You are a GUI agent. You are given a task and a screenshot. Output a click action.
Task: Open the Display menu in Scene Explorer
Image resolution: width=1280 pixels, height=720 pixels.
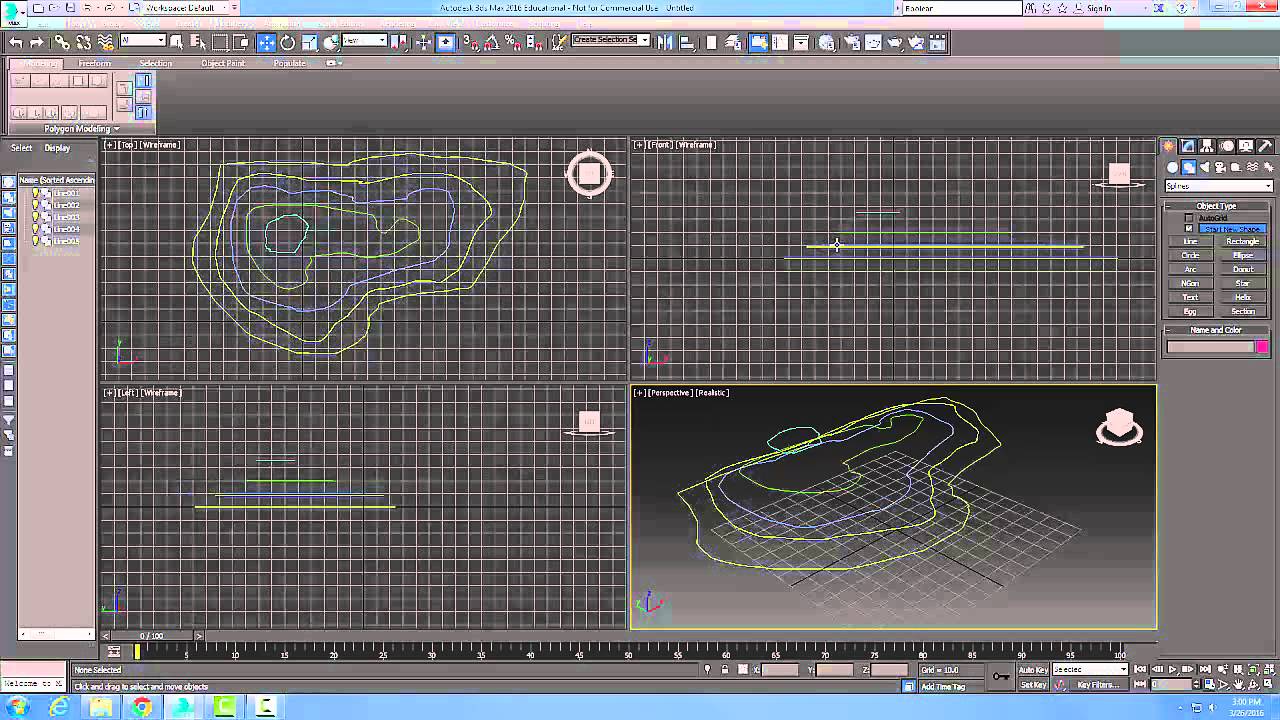click(57, 148)
